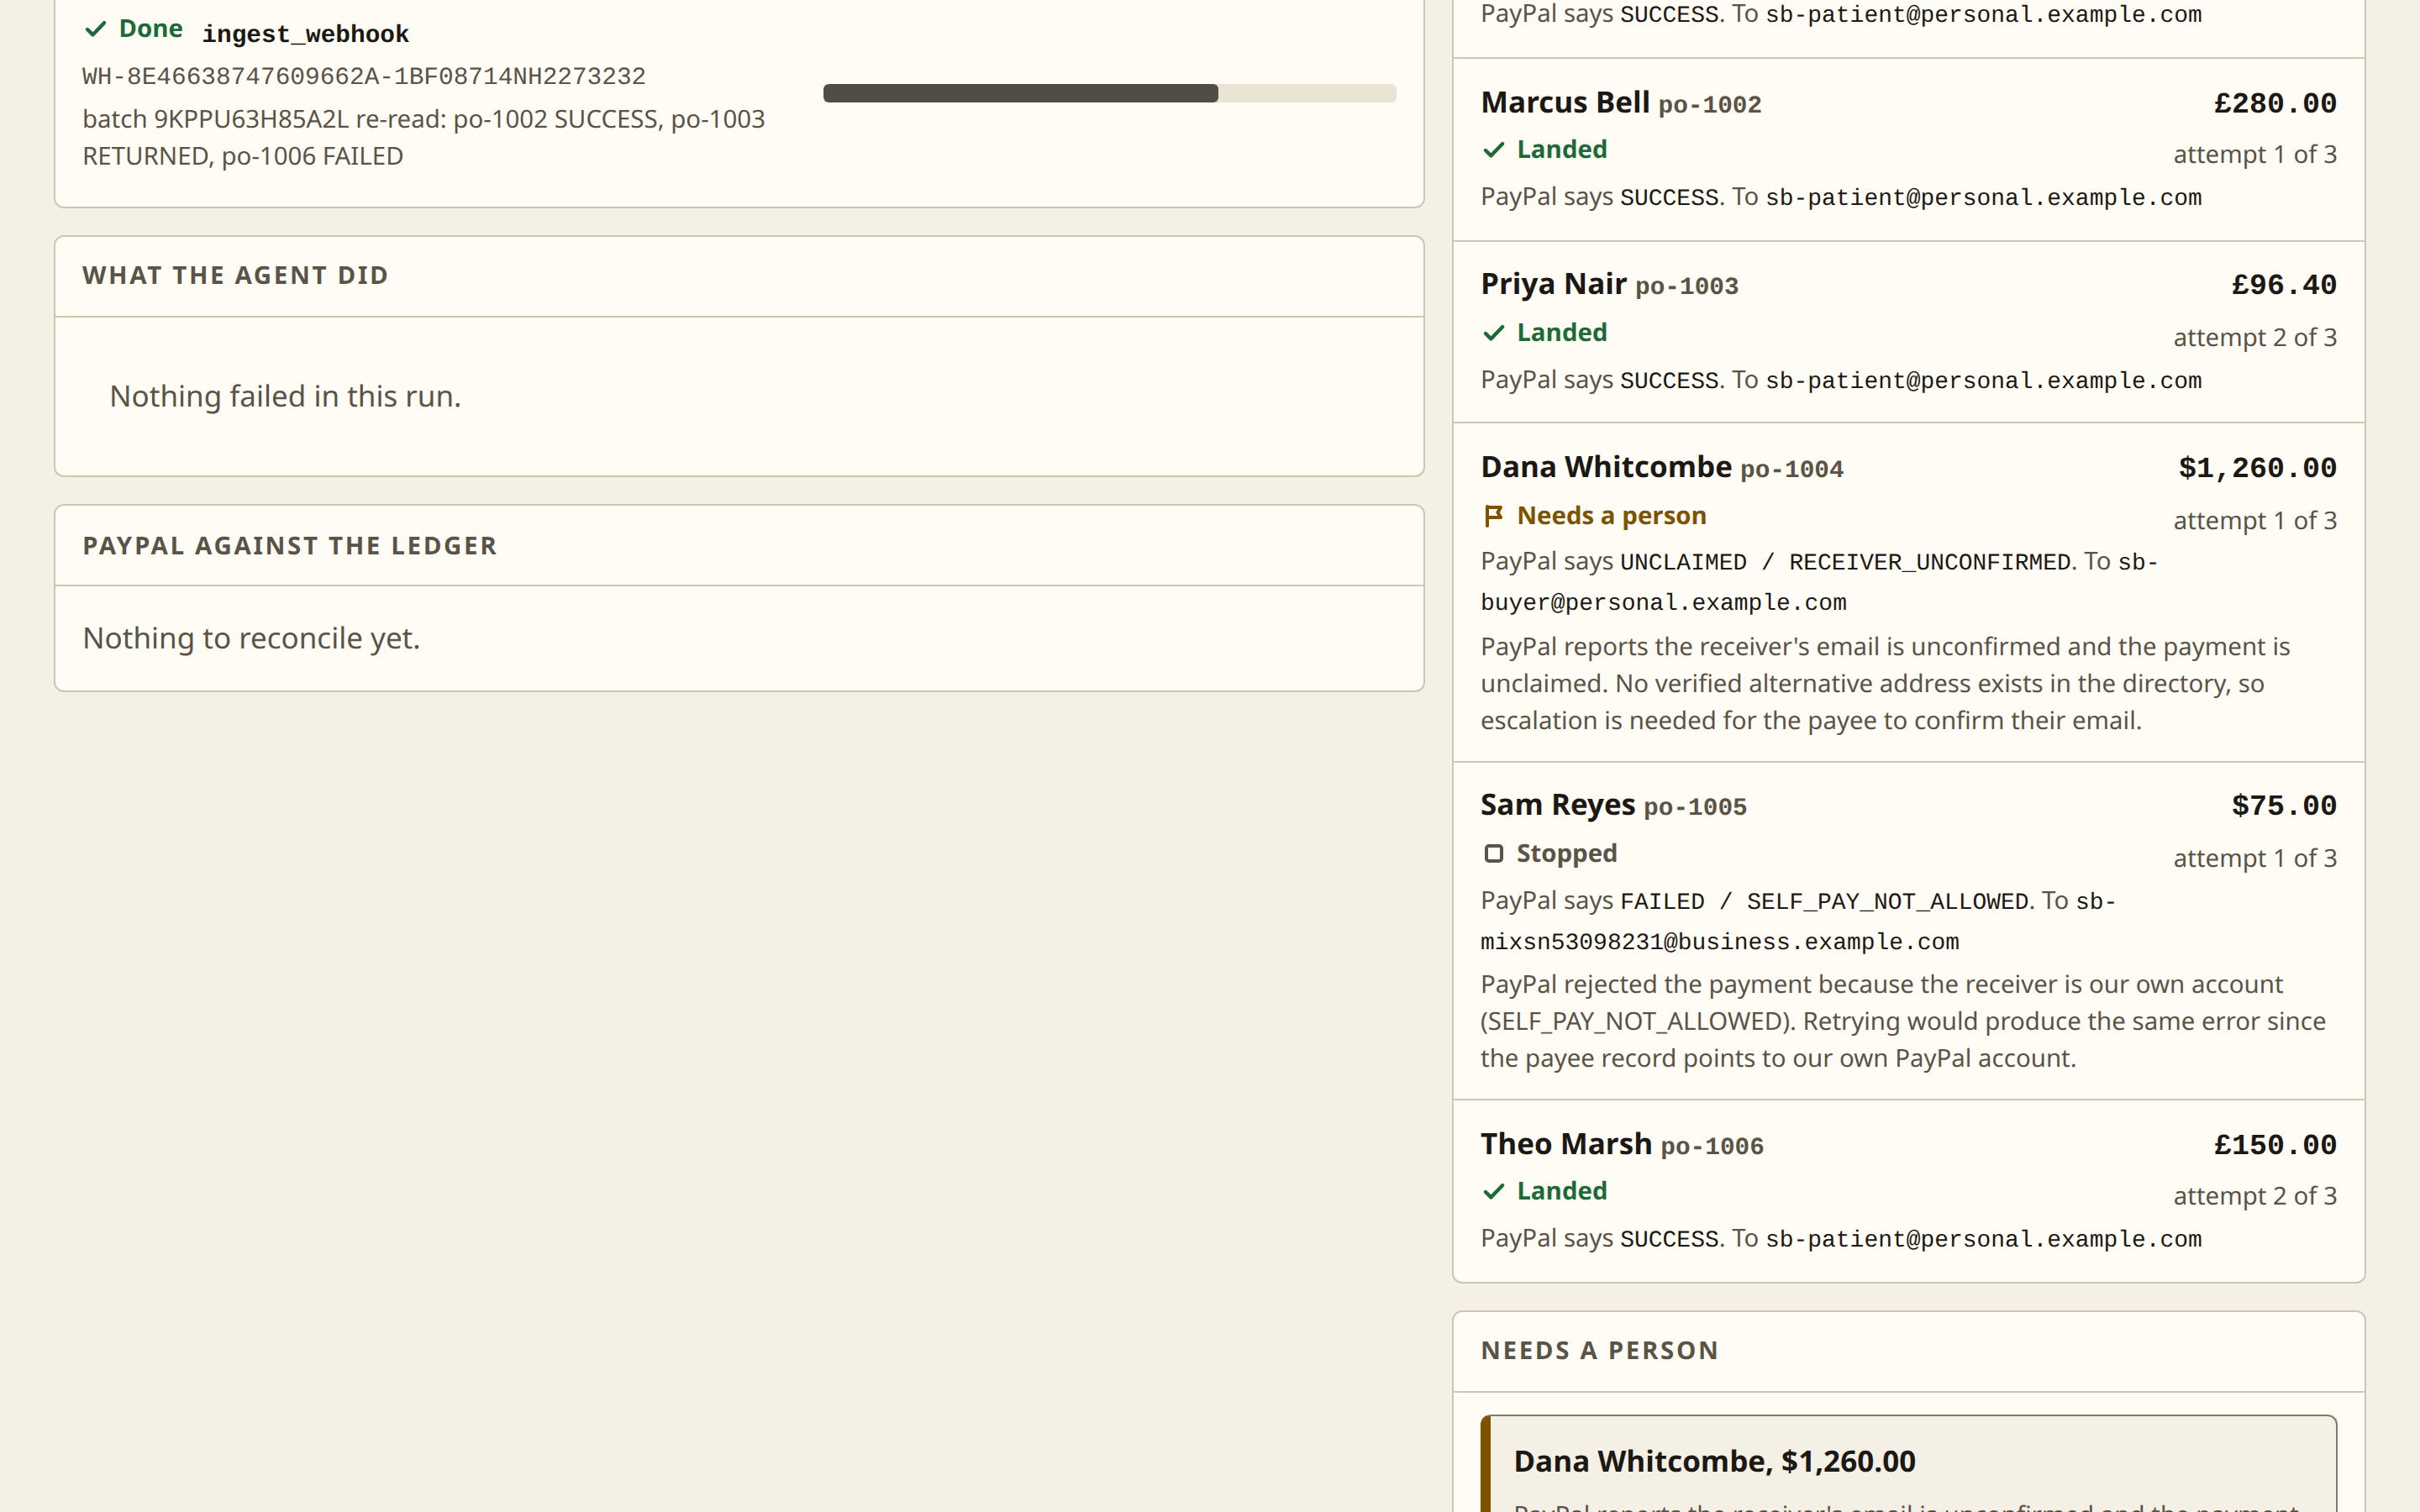Click the batch 9KPPU63H85A2L re-read summary
This screenshot has height=1512, width=2420.
(424, 137)
